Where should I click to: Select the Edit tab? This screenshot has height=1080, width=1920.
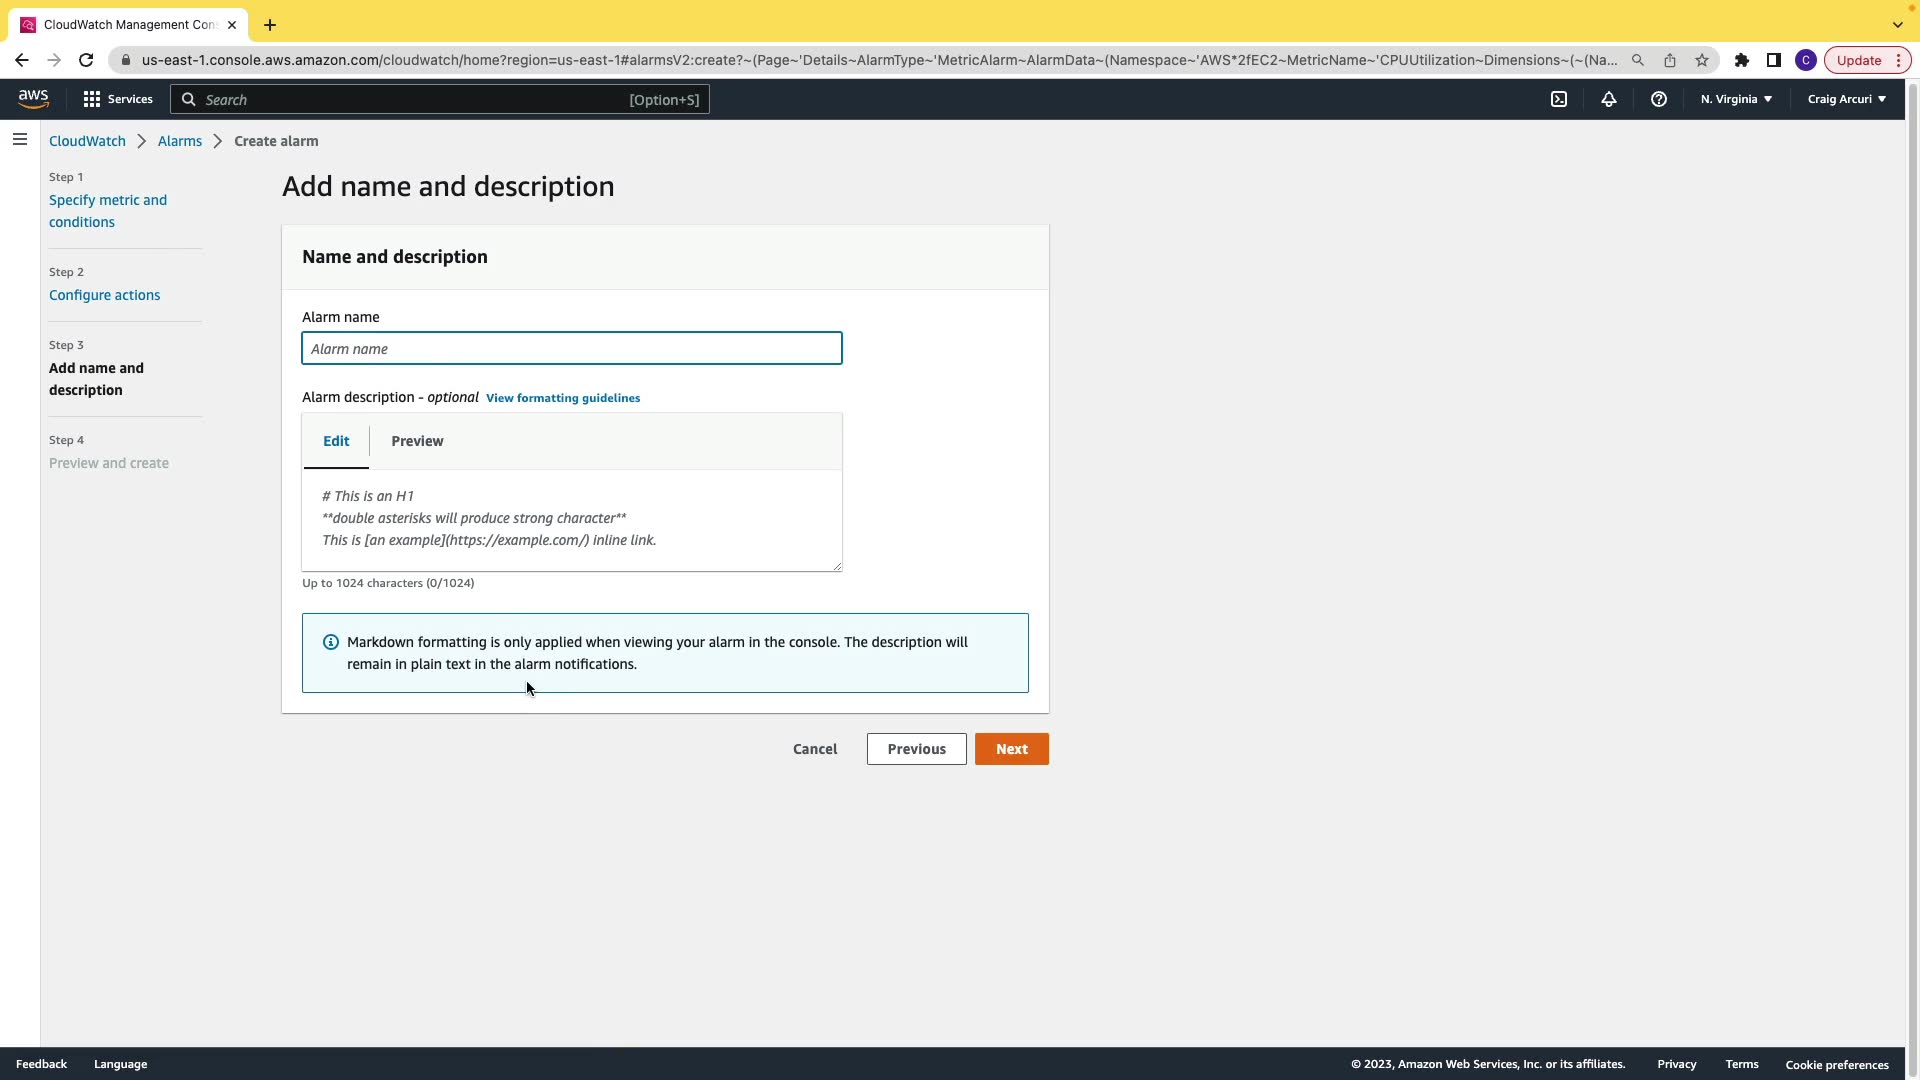[336, 441]
